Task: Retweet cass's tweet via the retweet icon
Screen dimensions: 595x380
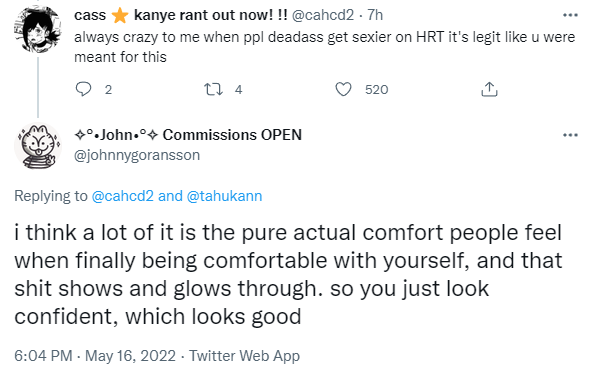Action: click(214, 90)
